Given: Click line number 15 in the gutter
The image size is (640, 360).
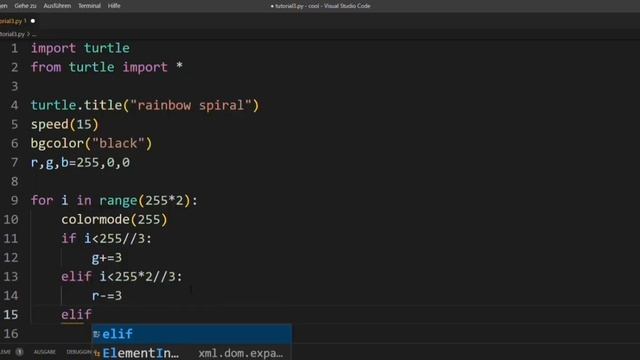Looking at the screenshot, I should tap(11, 315).
